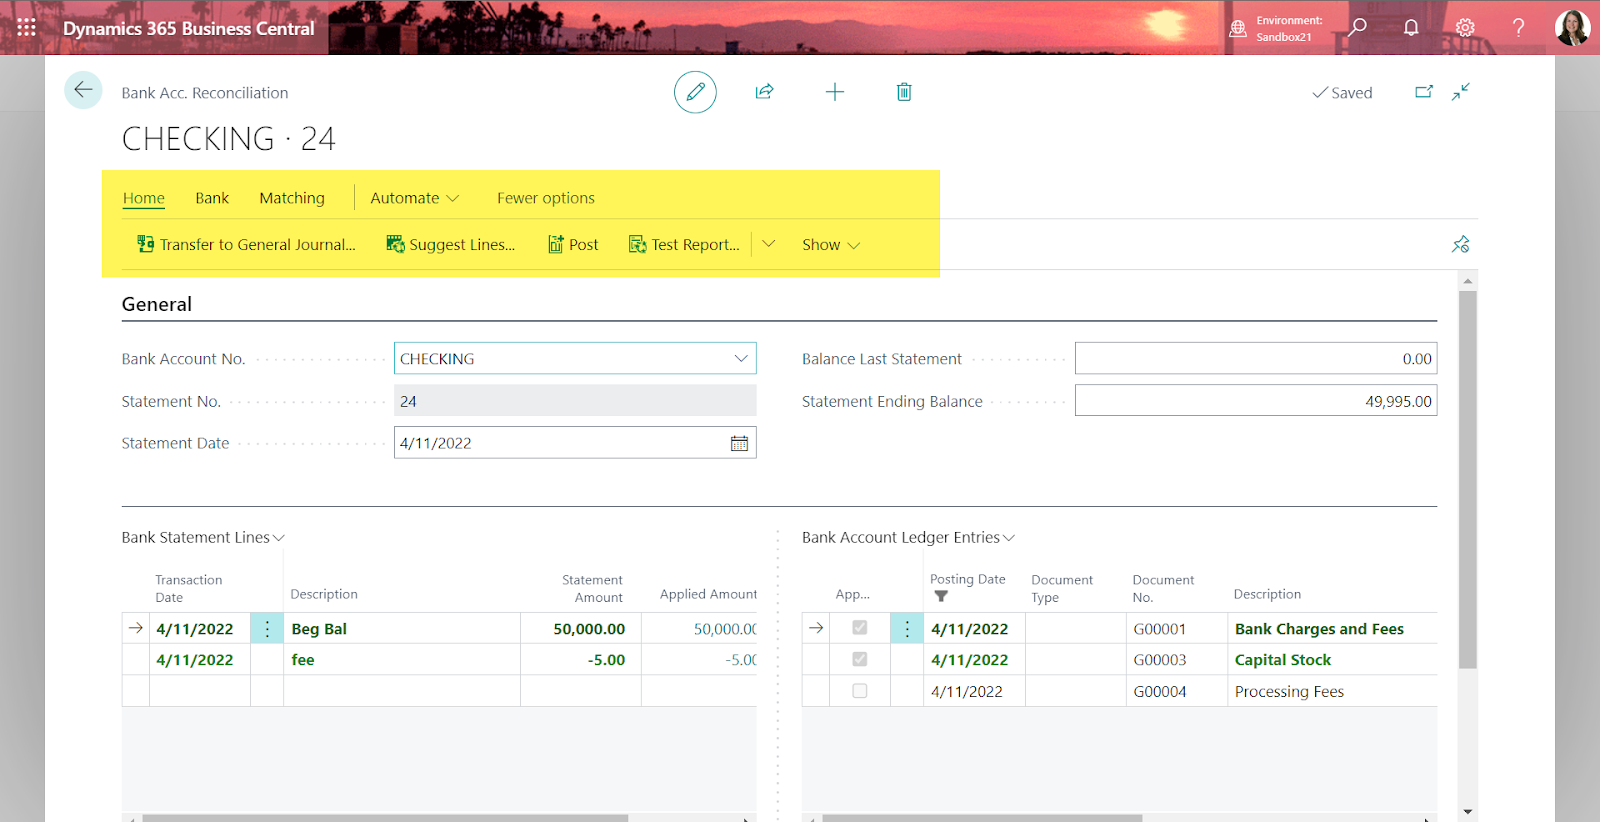Viewport: 1600px width, 822px height.
Task: Select the Bank tab
Action: pyautogui.click(x=212, y=198)
